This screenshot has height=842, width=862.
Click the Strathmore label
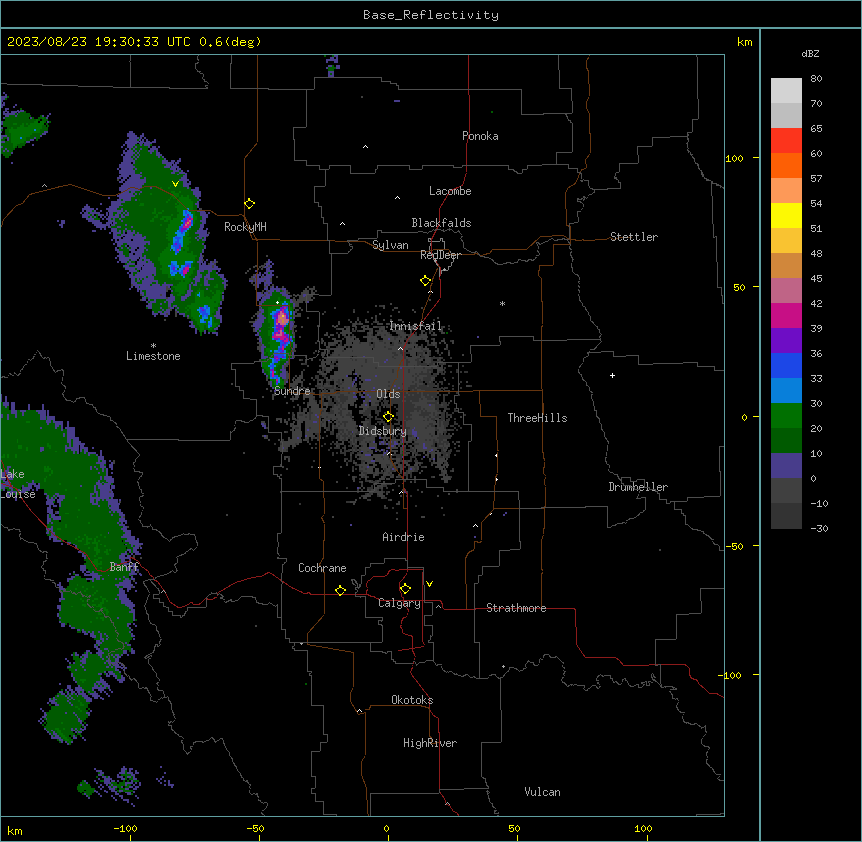click(x=516, y=608)
